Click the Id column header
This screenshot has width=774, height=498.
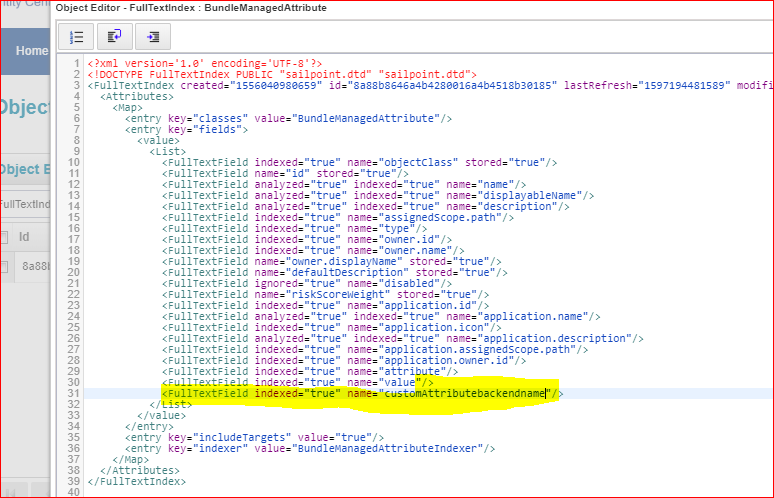pos(25,237)
